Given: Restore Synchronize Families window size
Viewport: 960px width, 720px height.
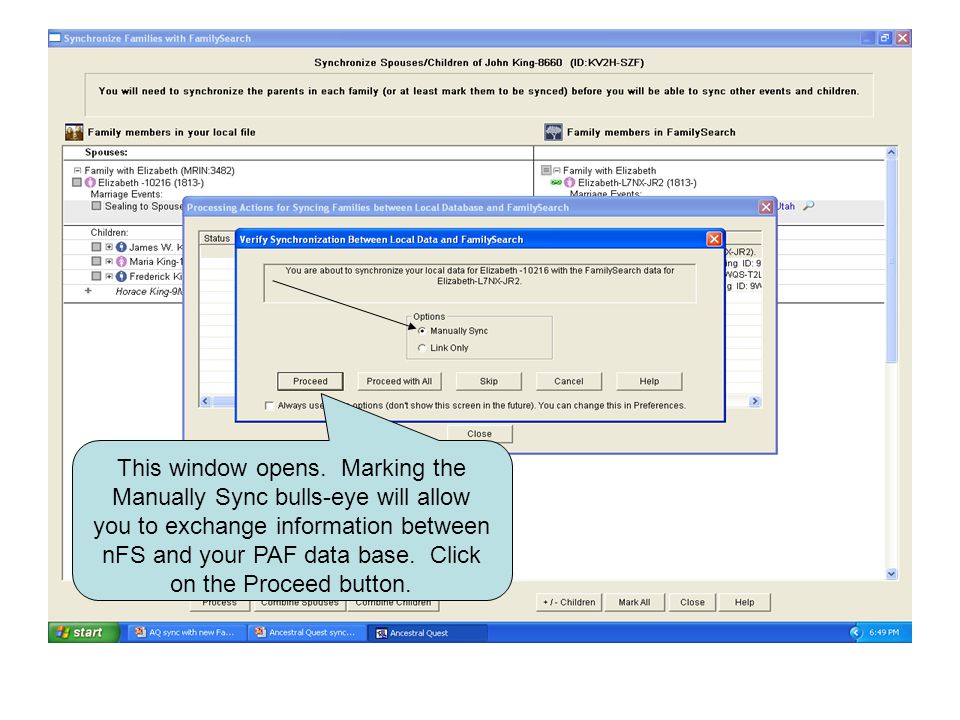Looking at the screenshot, I should 885,38.
